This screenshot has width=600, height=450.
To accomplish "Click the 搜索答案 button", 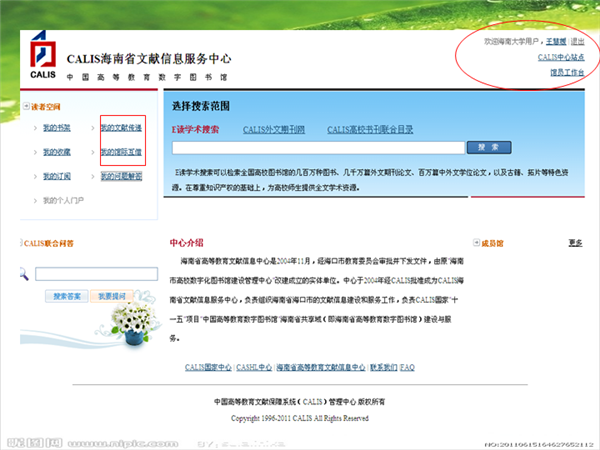I will tap(67, 296).
